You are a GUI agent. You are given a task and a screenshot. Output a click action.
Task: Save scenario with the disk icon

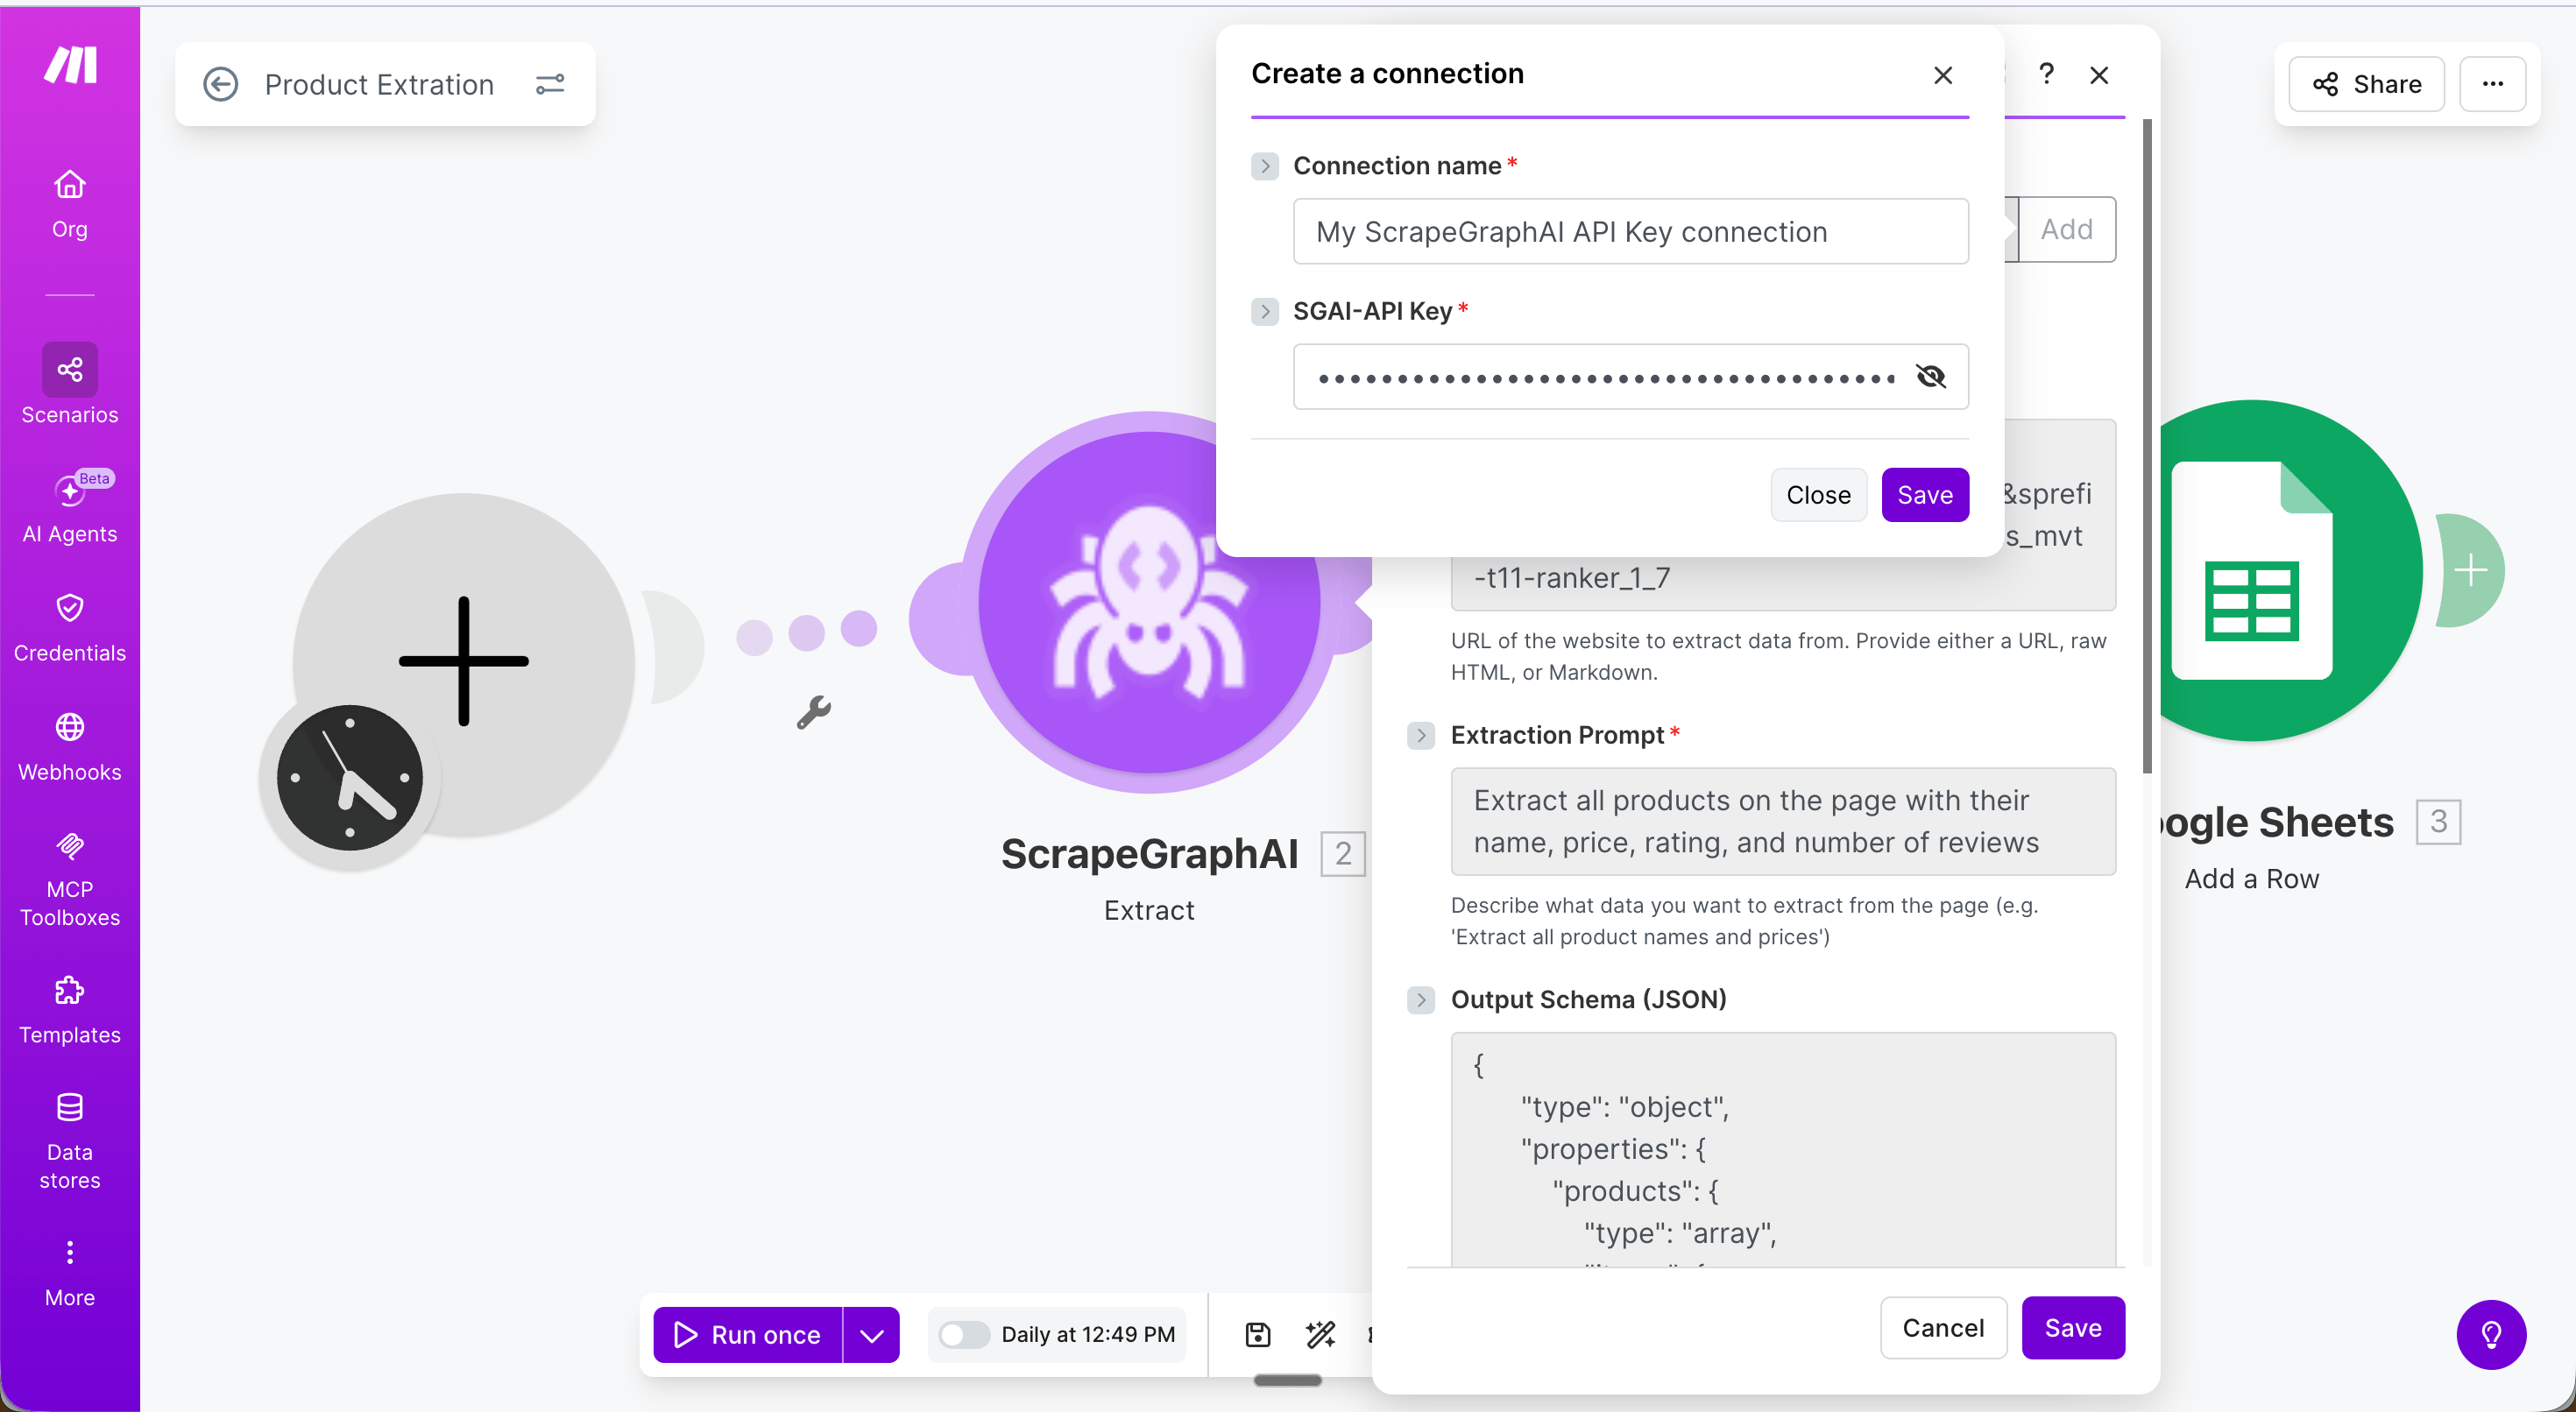point(1258,1334)
